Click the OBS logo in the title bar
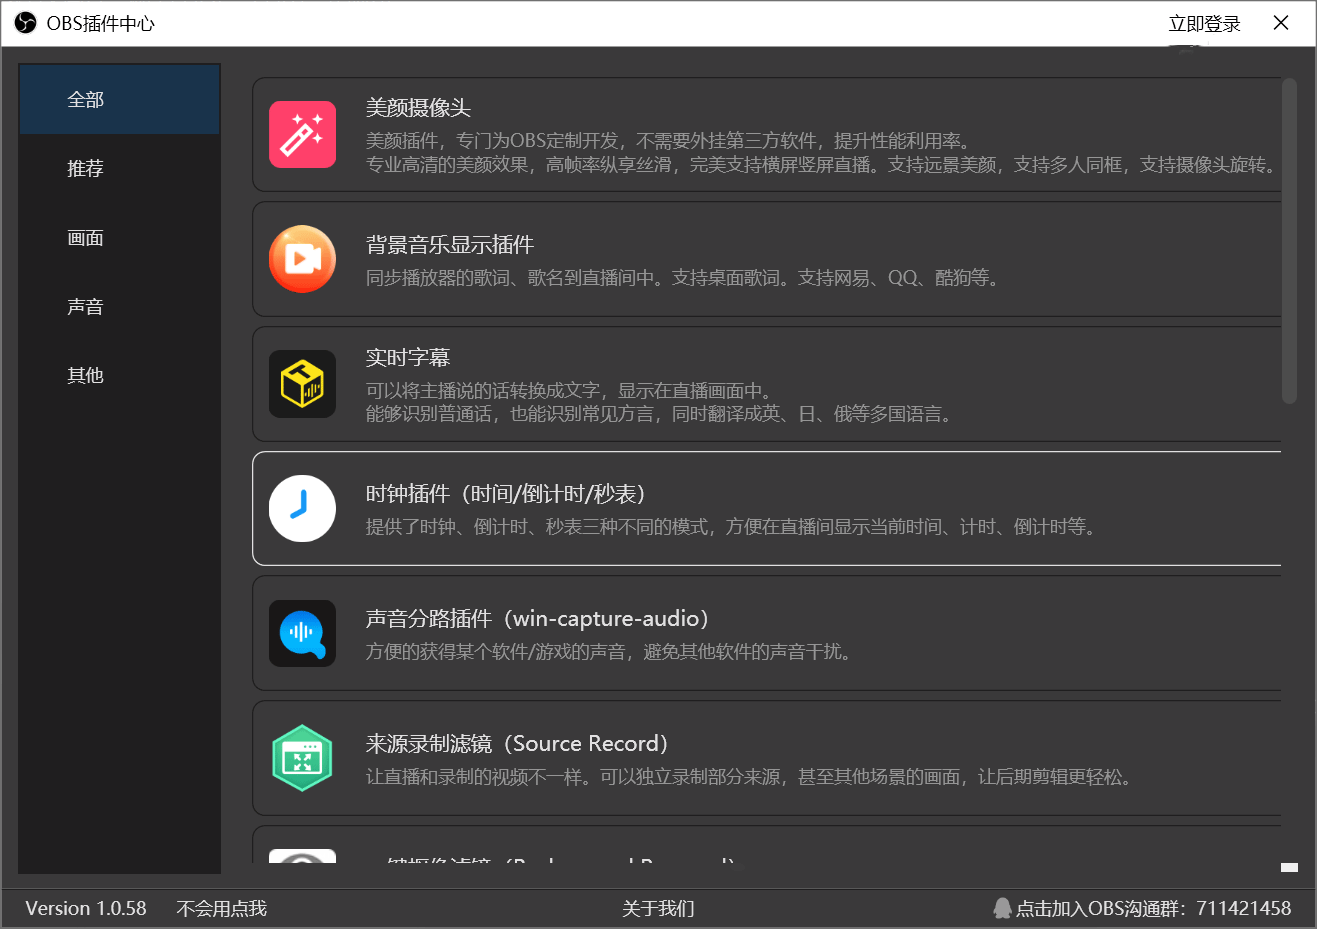1317x929 pixels. click(x=25, y=22)
